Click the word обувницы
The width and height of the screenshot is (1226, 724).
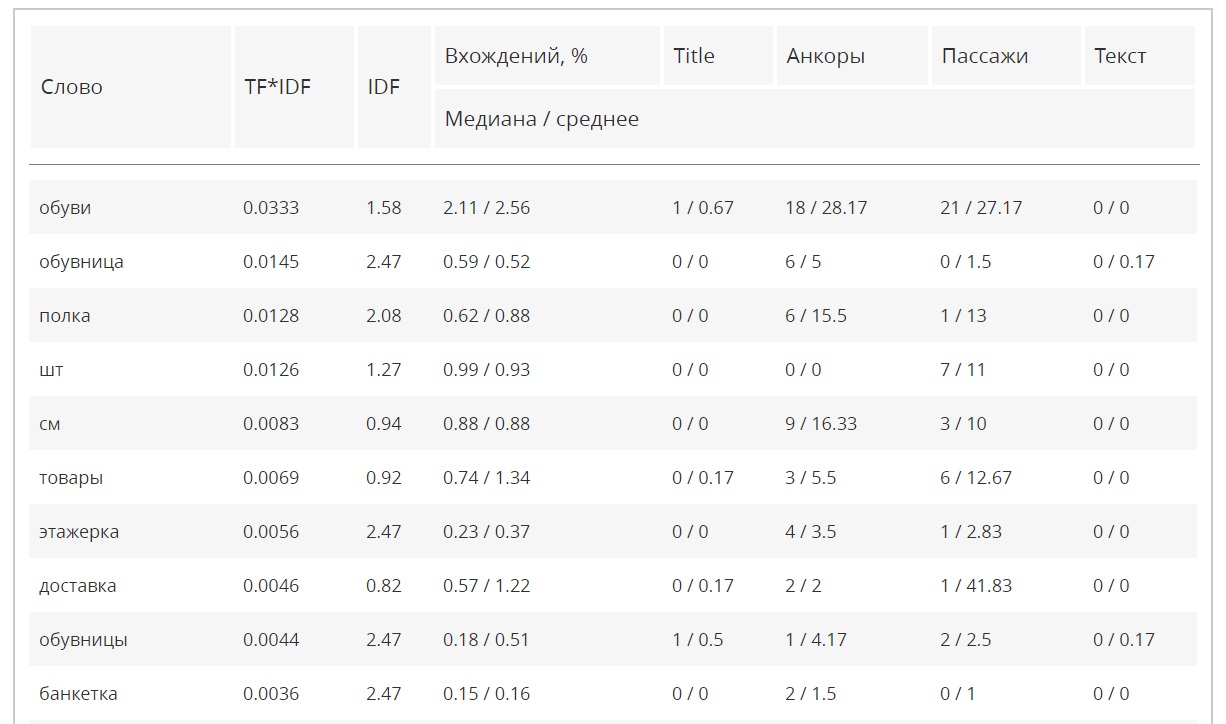point(83,640)
